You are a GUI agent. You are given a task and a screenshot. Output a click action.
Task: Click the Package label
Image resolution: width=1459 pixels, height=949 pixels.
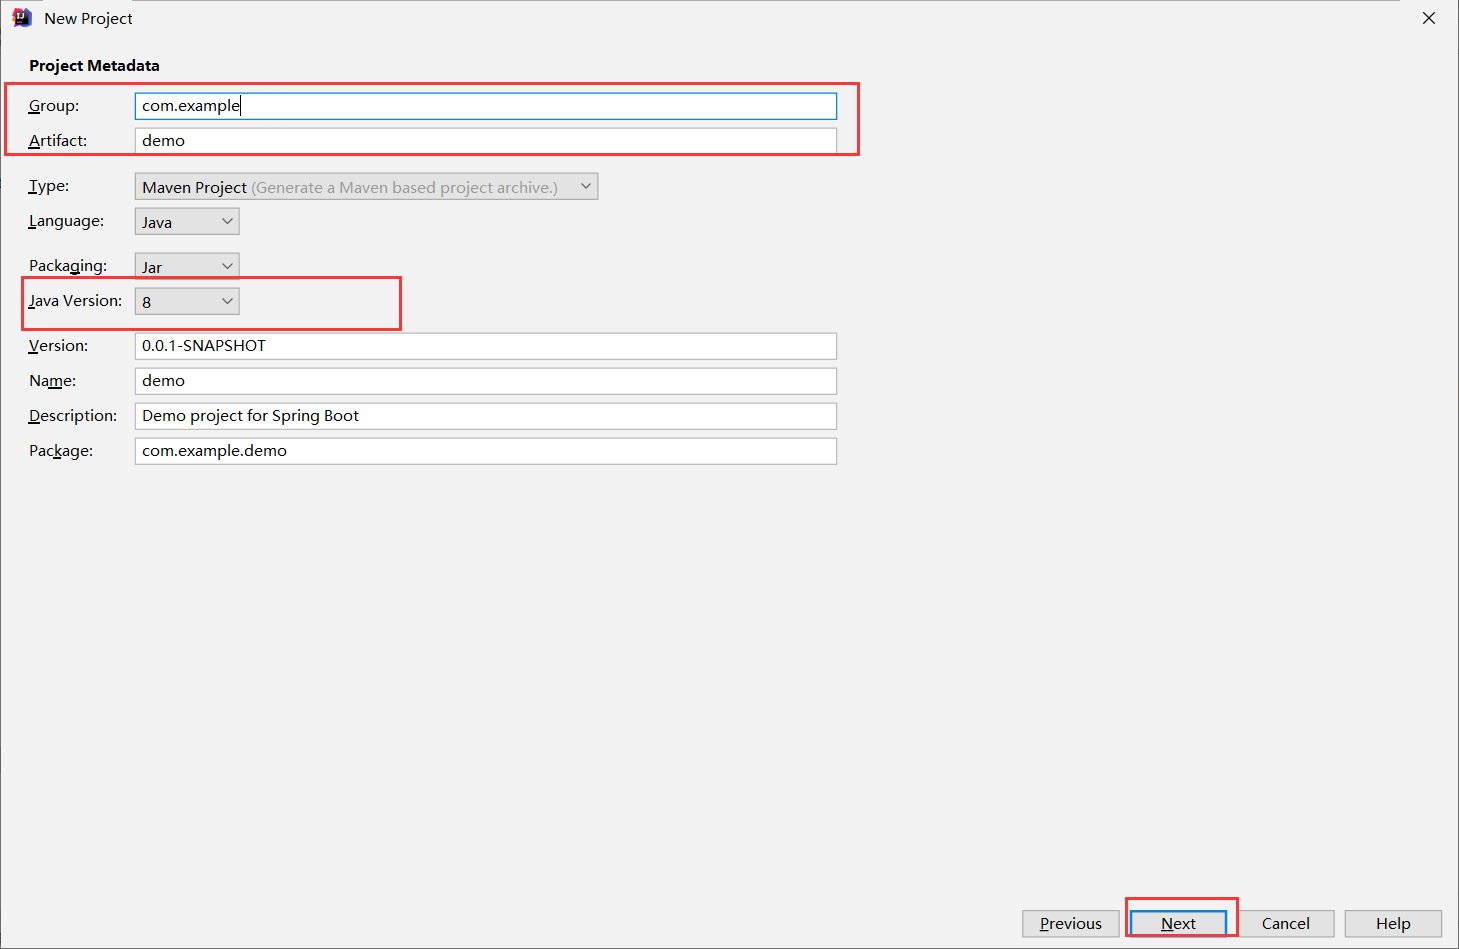tap(61, 451)
